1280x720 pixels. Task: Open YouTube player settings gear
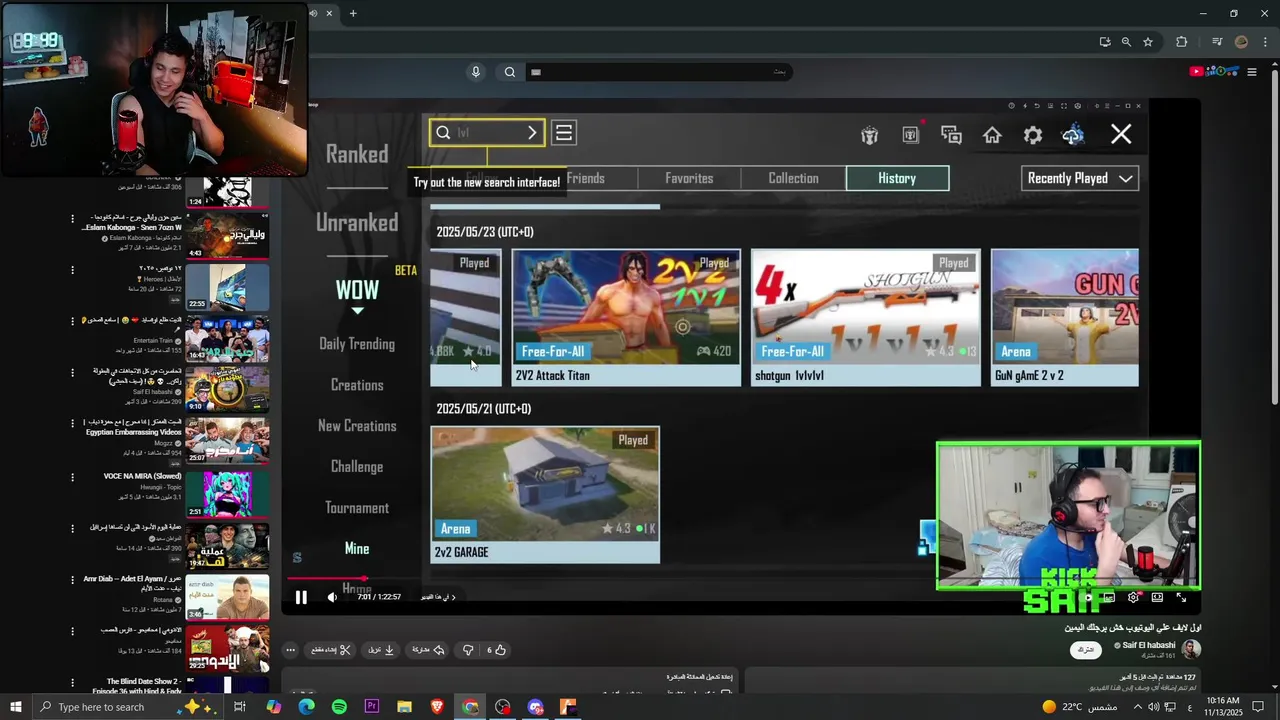tap(1133, 598)
